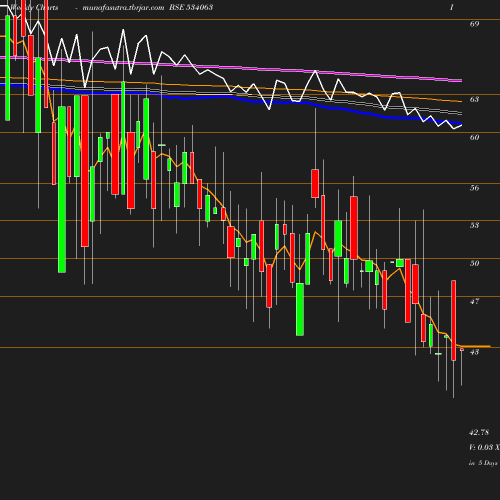500x500 pixels.
Task: Click the 'Weekly Charts' title text
Action: [34, 7]
